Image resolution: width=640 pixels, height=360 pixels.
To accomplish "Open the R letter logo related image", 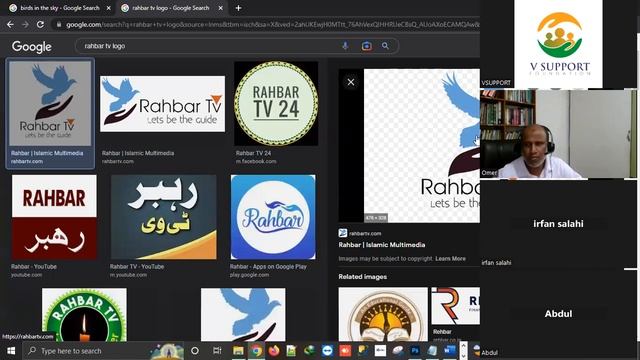I will pos(456,306).
